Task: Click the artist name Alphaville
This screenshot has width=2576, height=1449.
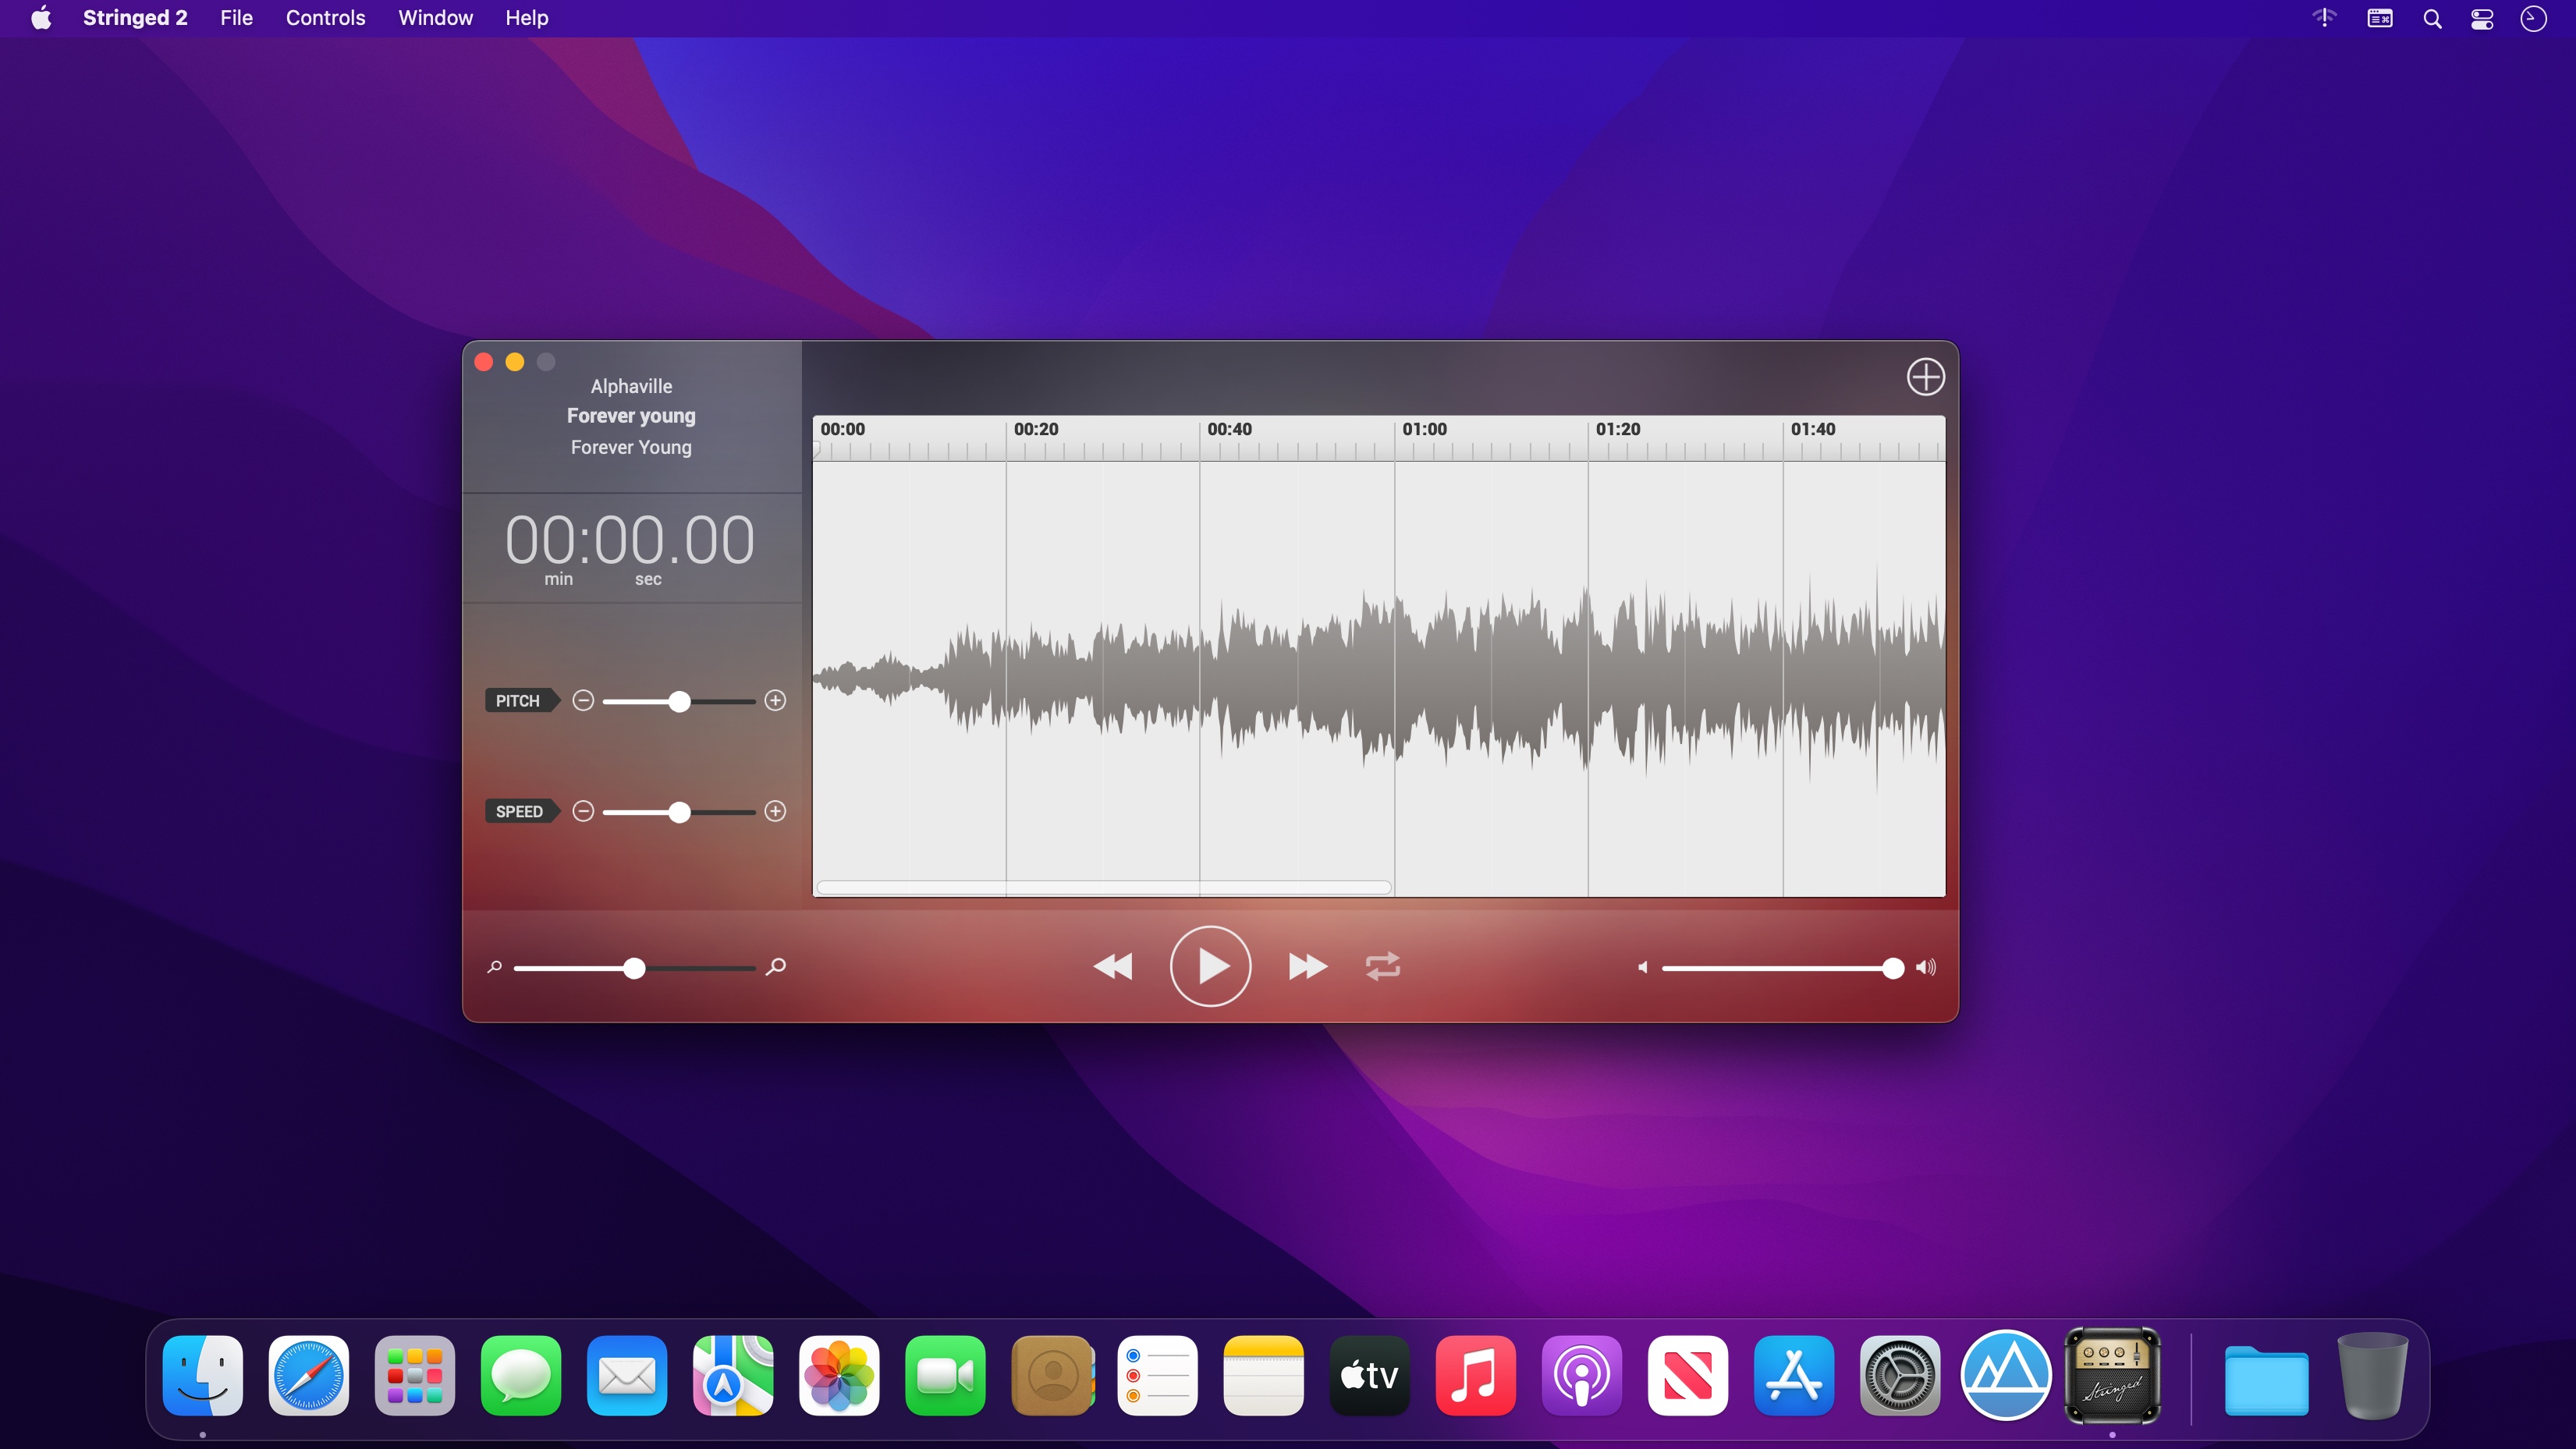Action: [631, 386]
